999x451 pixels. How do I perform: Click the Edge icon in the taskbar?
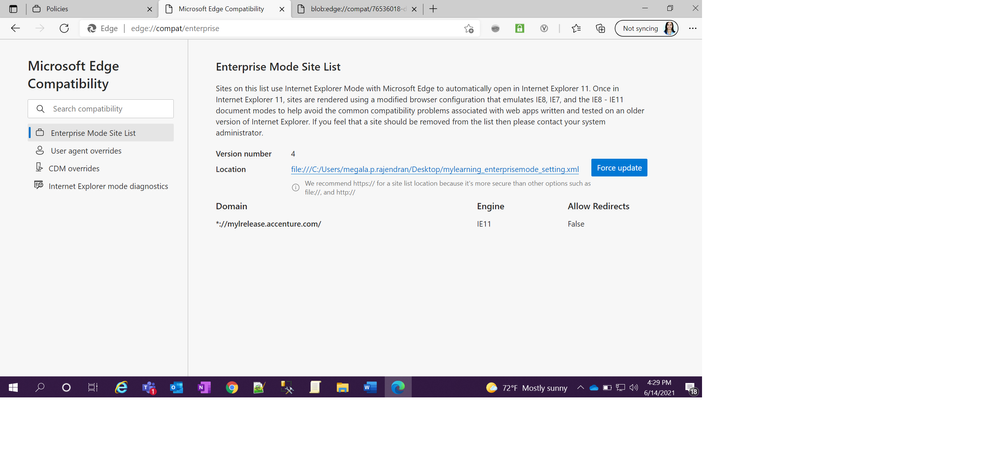pyautogui.click(x=398, y=387)
